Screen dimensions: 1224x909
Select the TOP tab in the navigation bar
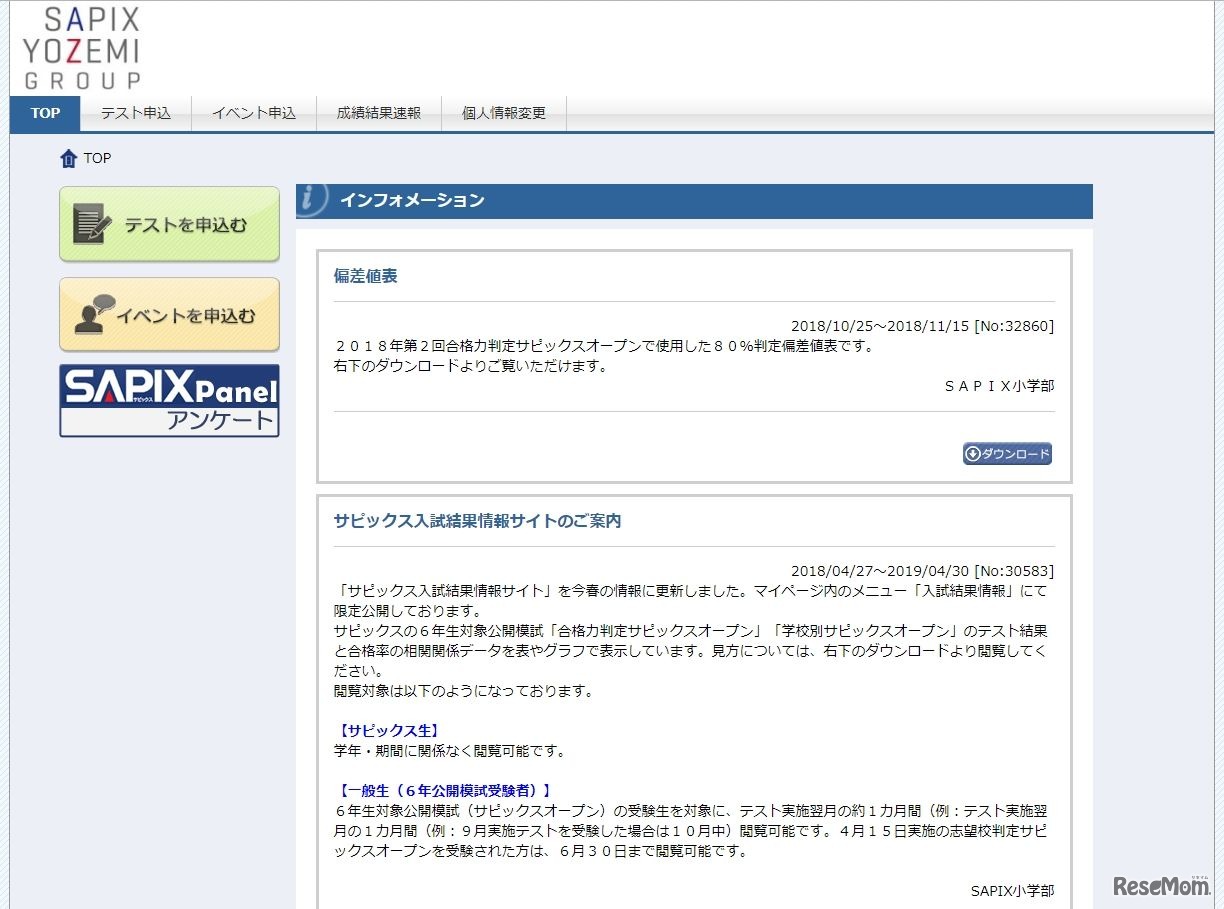click(43, 113)
